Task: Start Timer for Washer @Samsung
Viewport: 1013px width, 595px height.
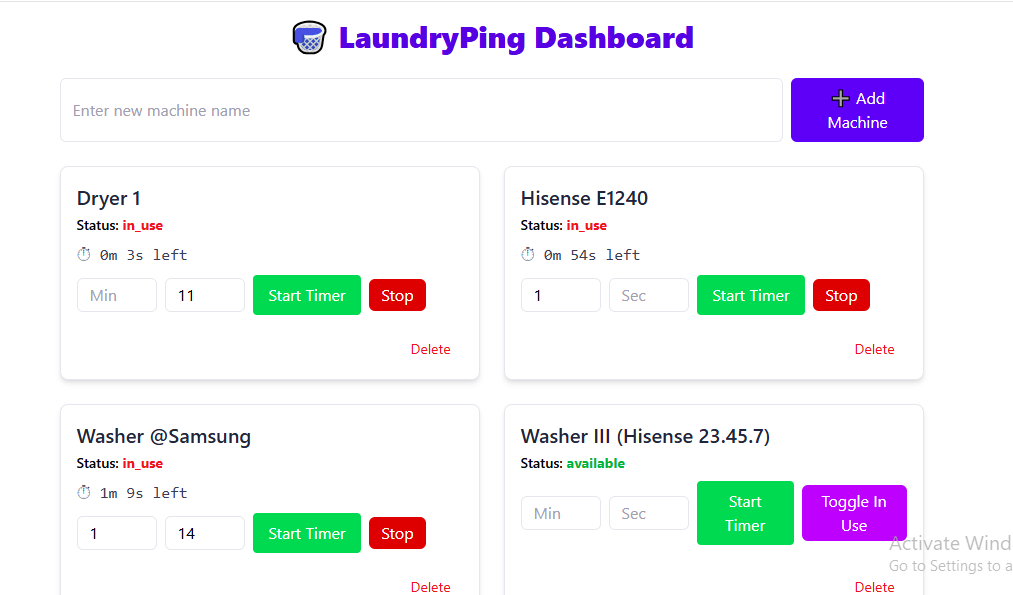Action: coord(306,533)
